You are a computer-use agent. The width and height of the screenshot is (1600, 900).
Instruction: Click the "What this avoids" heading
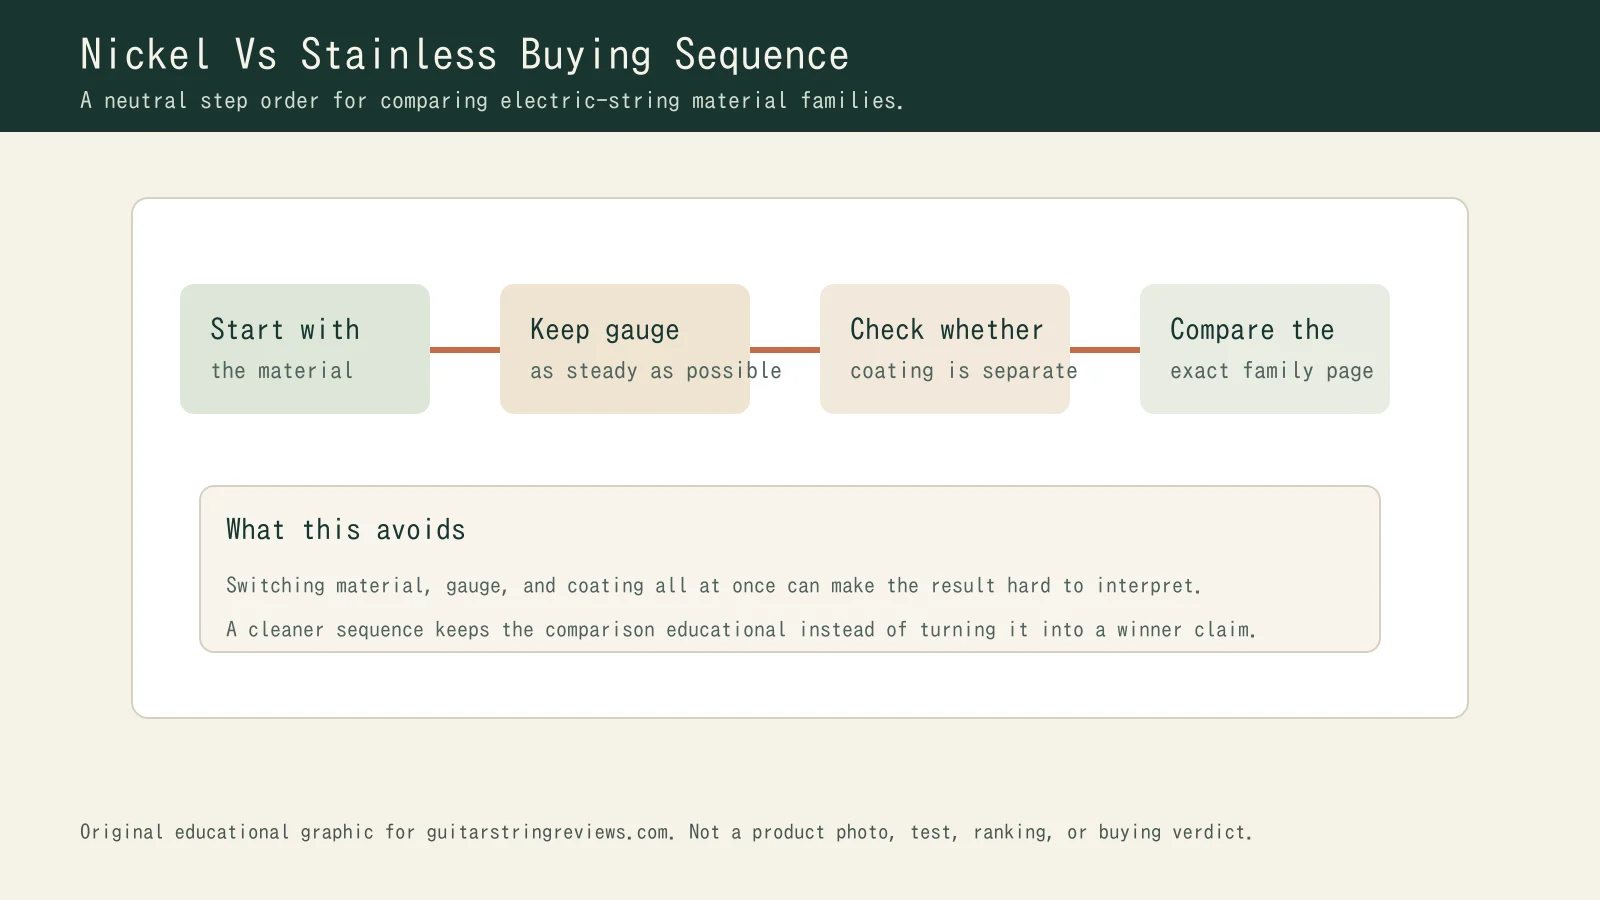(x=345, y=530)
